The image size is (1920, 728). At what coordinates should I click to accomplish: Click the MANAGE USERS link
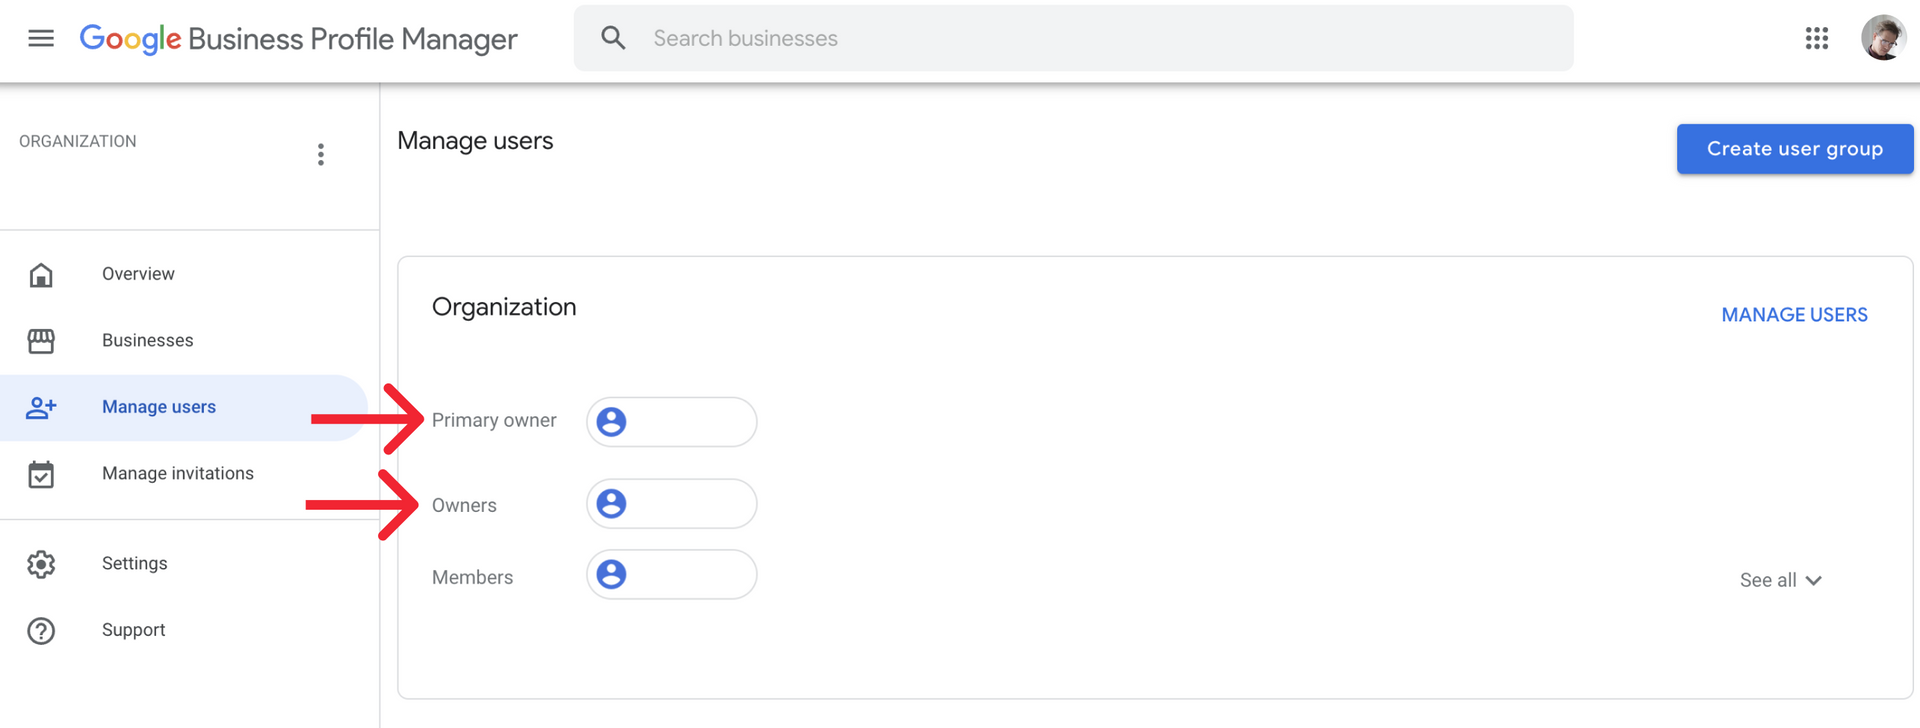[x=1794, y=315]
